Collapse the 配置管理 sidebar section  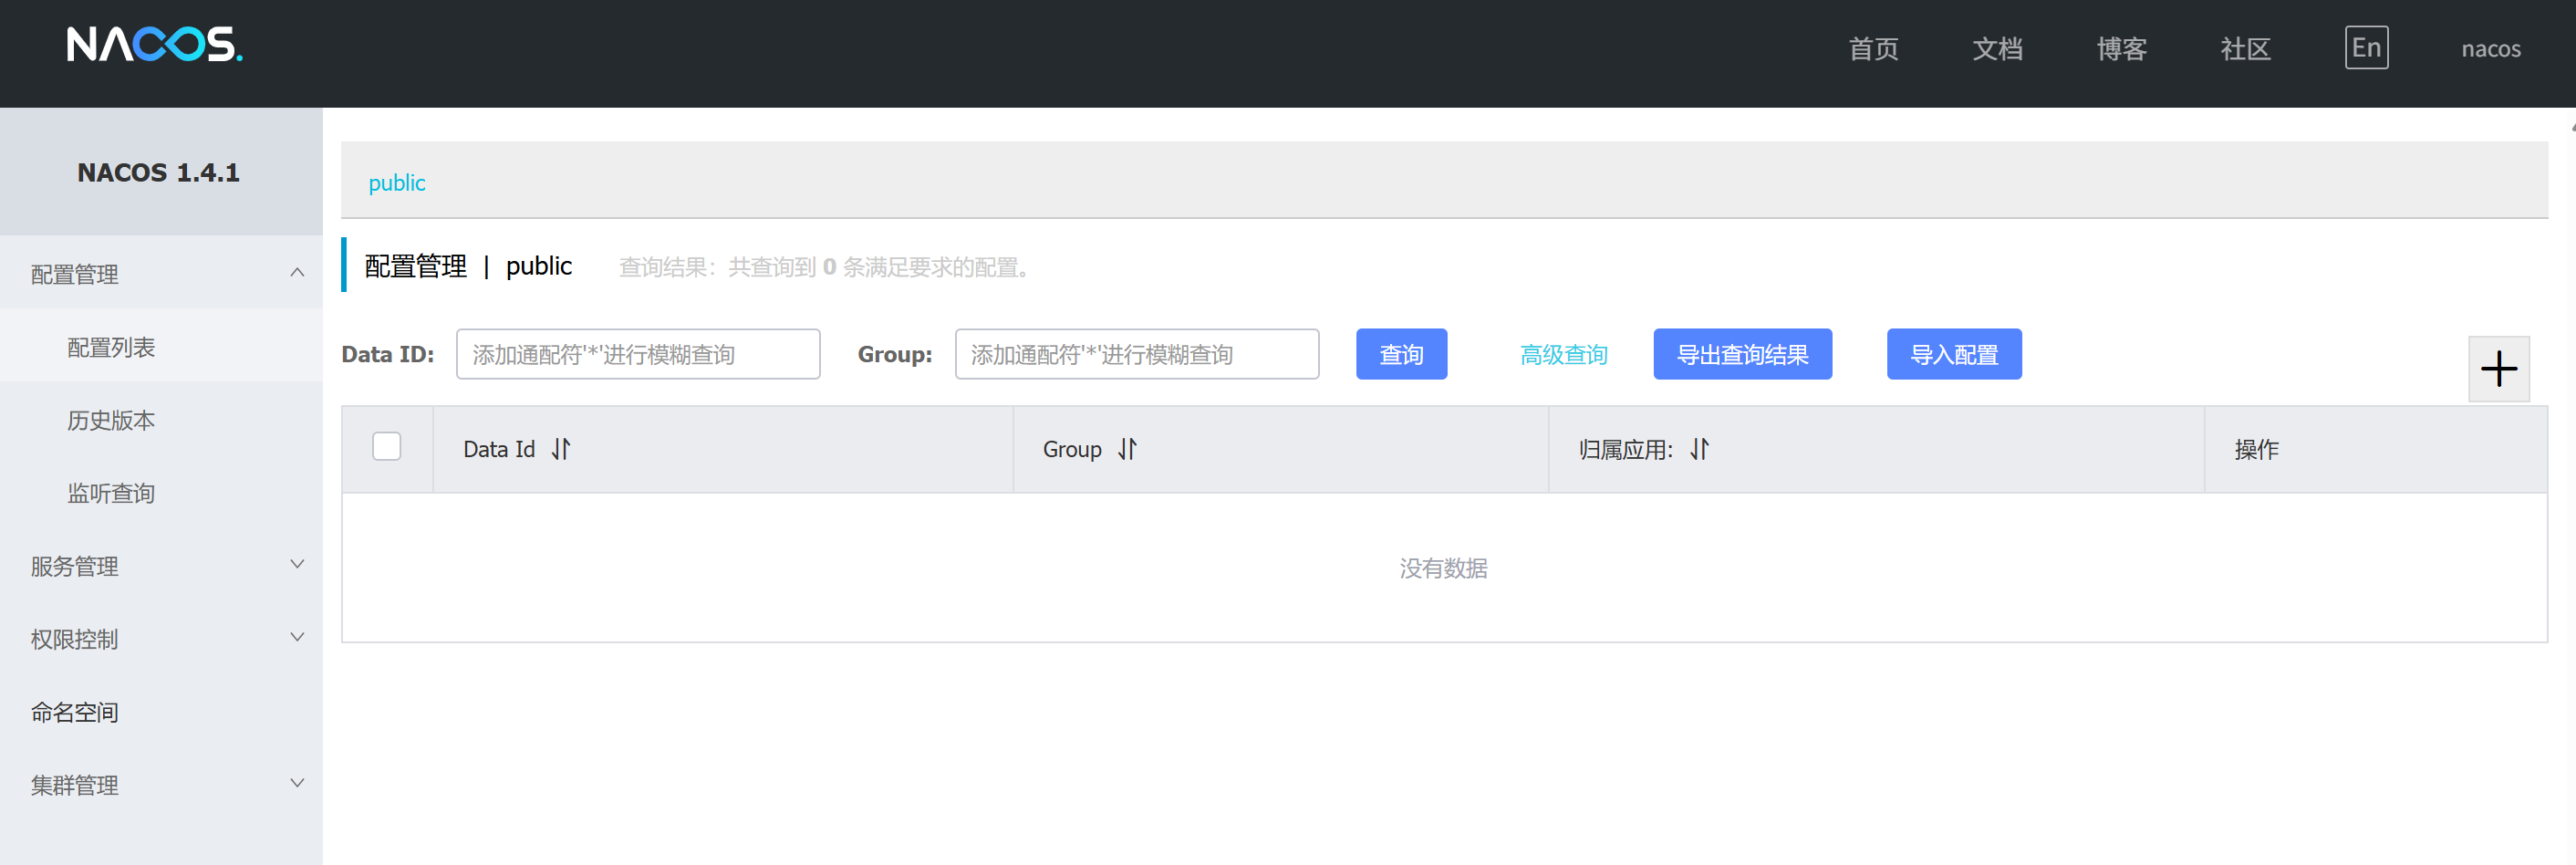tap(161, 273)
